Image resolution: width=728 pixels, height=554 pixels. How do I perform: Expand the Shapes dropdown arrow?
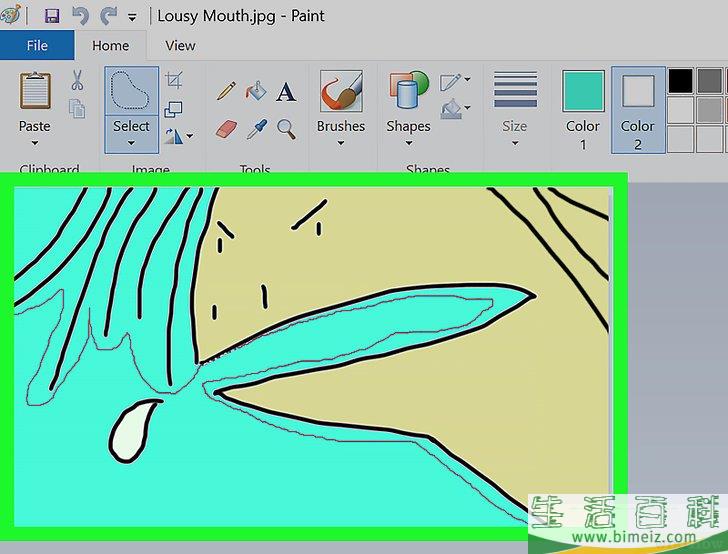click(409, 143)
